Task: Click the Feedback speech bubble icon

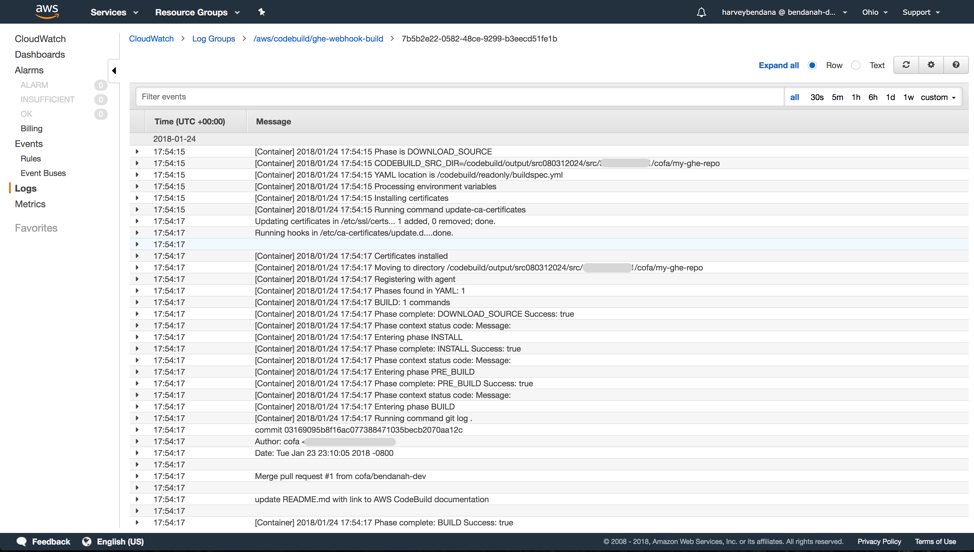Action: tap(22, 541)
